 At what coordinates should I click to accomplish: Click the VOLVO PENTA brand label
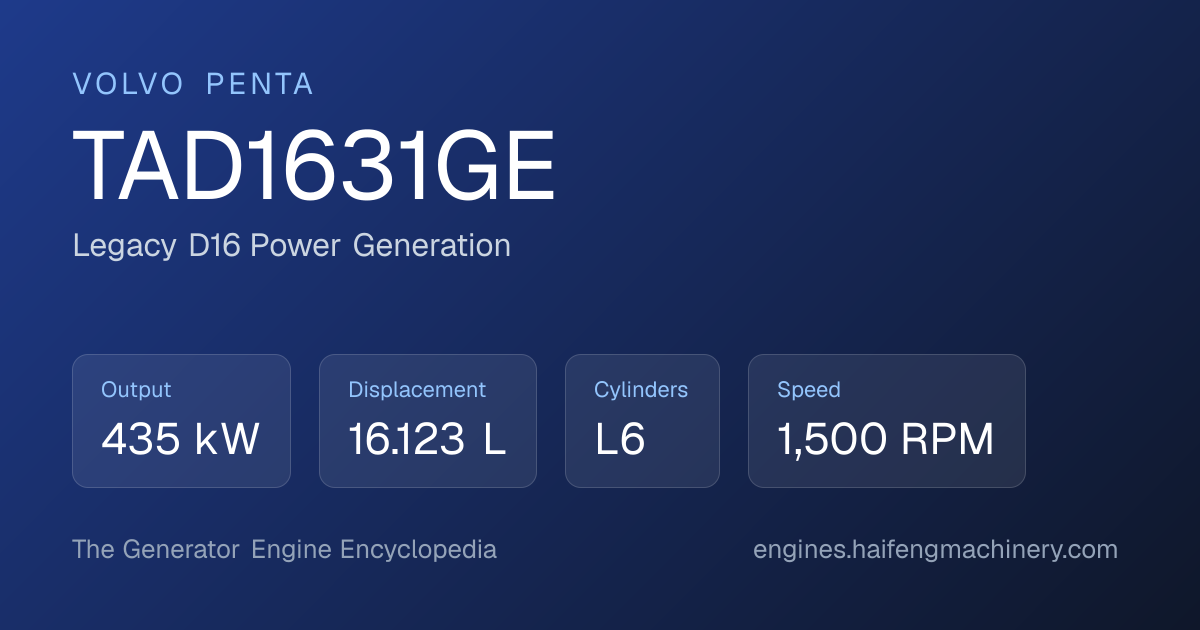(x=193, y=85)
